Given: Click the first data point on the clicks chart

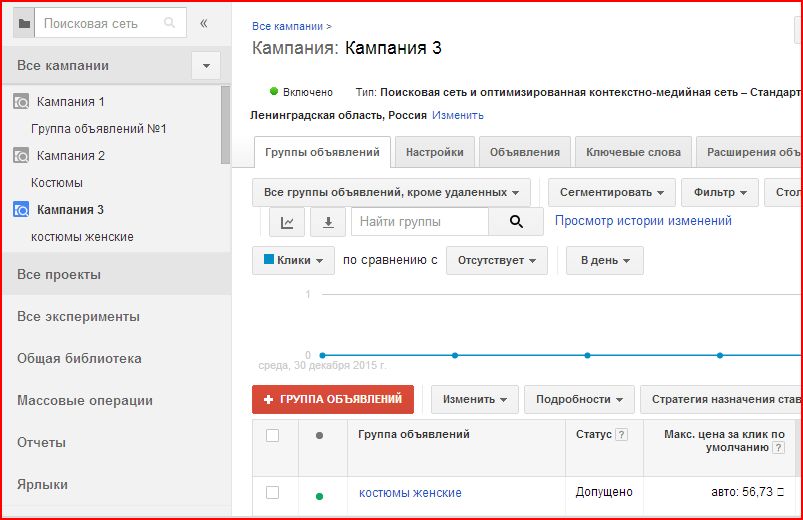Looking at the screenshot, I should [322, 355].
